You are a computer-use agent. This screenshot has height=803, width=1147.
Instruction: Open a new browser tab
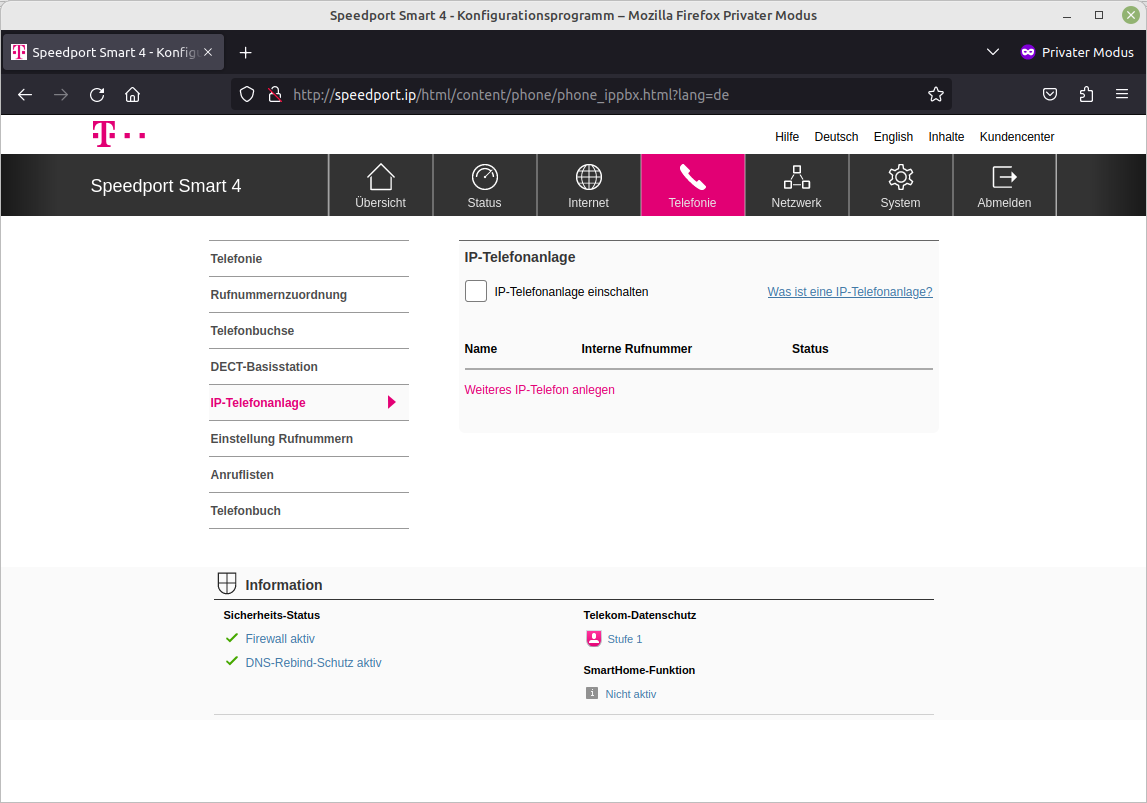pyautogui.click(x=246, y=53)
